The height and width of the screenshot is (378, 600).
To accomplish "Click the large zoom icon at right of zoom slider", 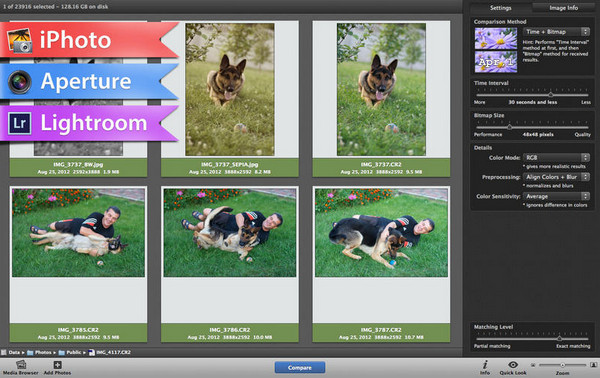I will (593, 365).
